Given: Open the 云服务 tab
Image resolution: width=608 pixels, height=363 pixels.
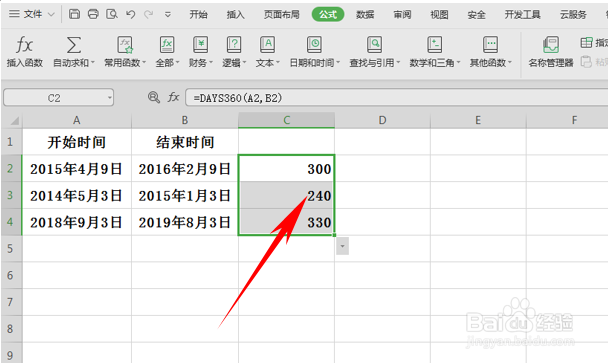Looking at the screenshot, I should click(573, 15).
